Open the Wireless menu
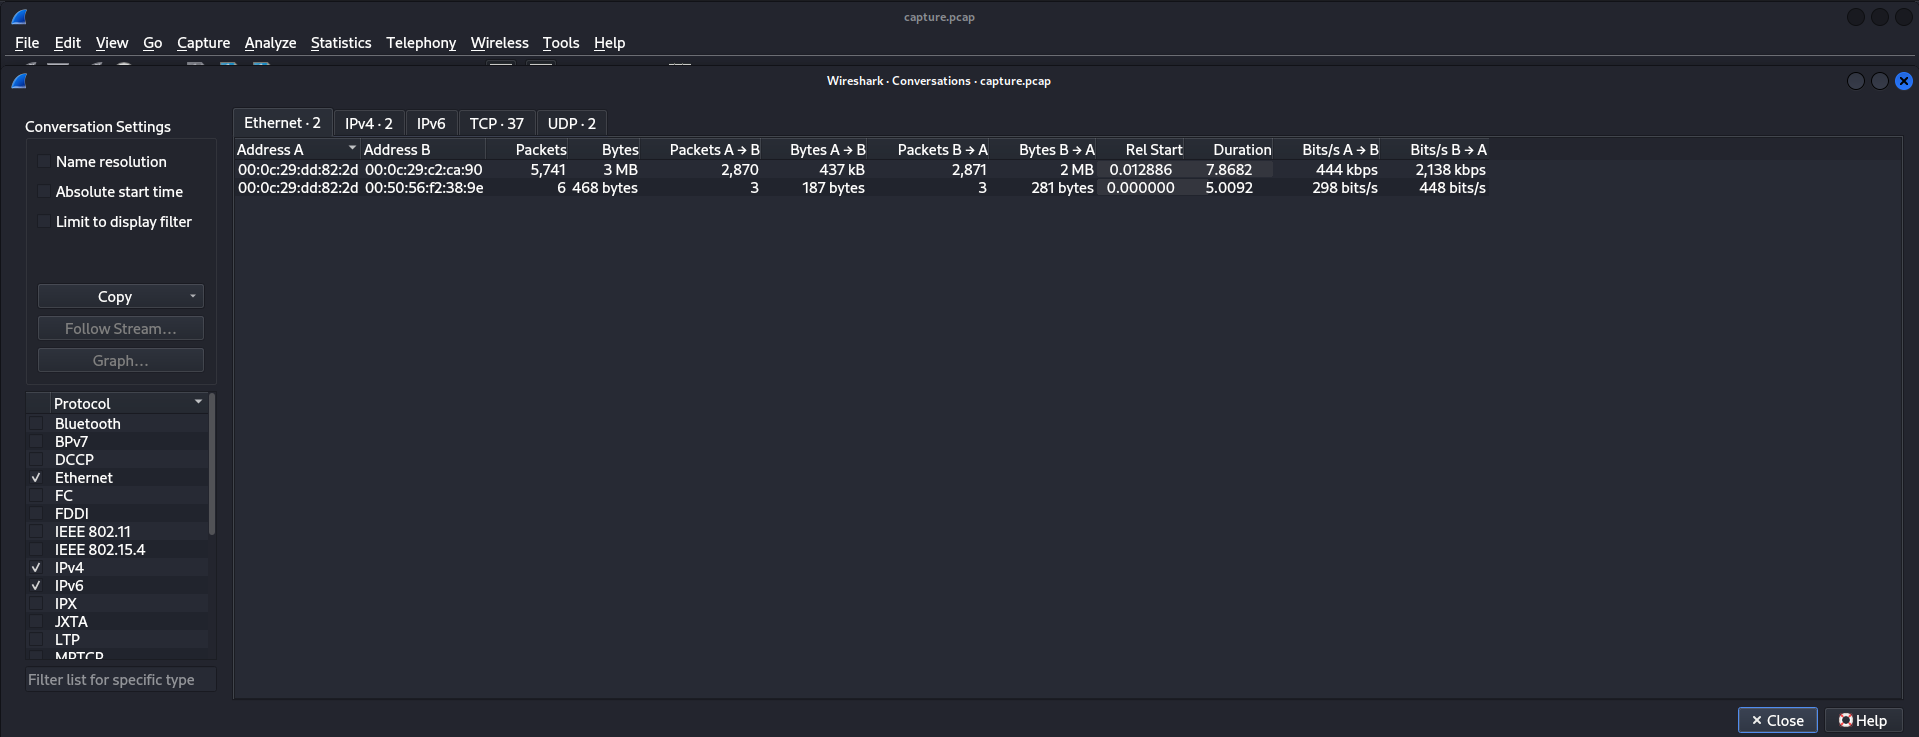 (500, 43)
